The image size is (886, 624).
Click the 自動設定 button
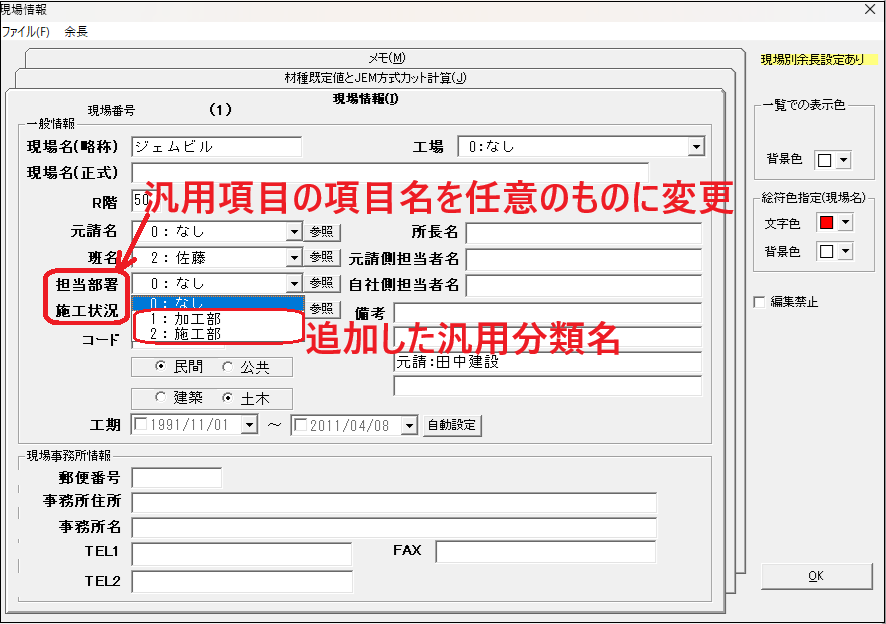coord(452,425)
